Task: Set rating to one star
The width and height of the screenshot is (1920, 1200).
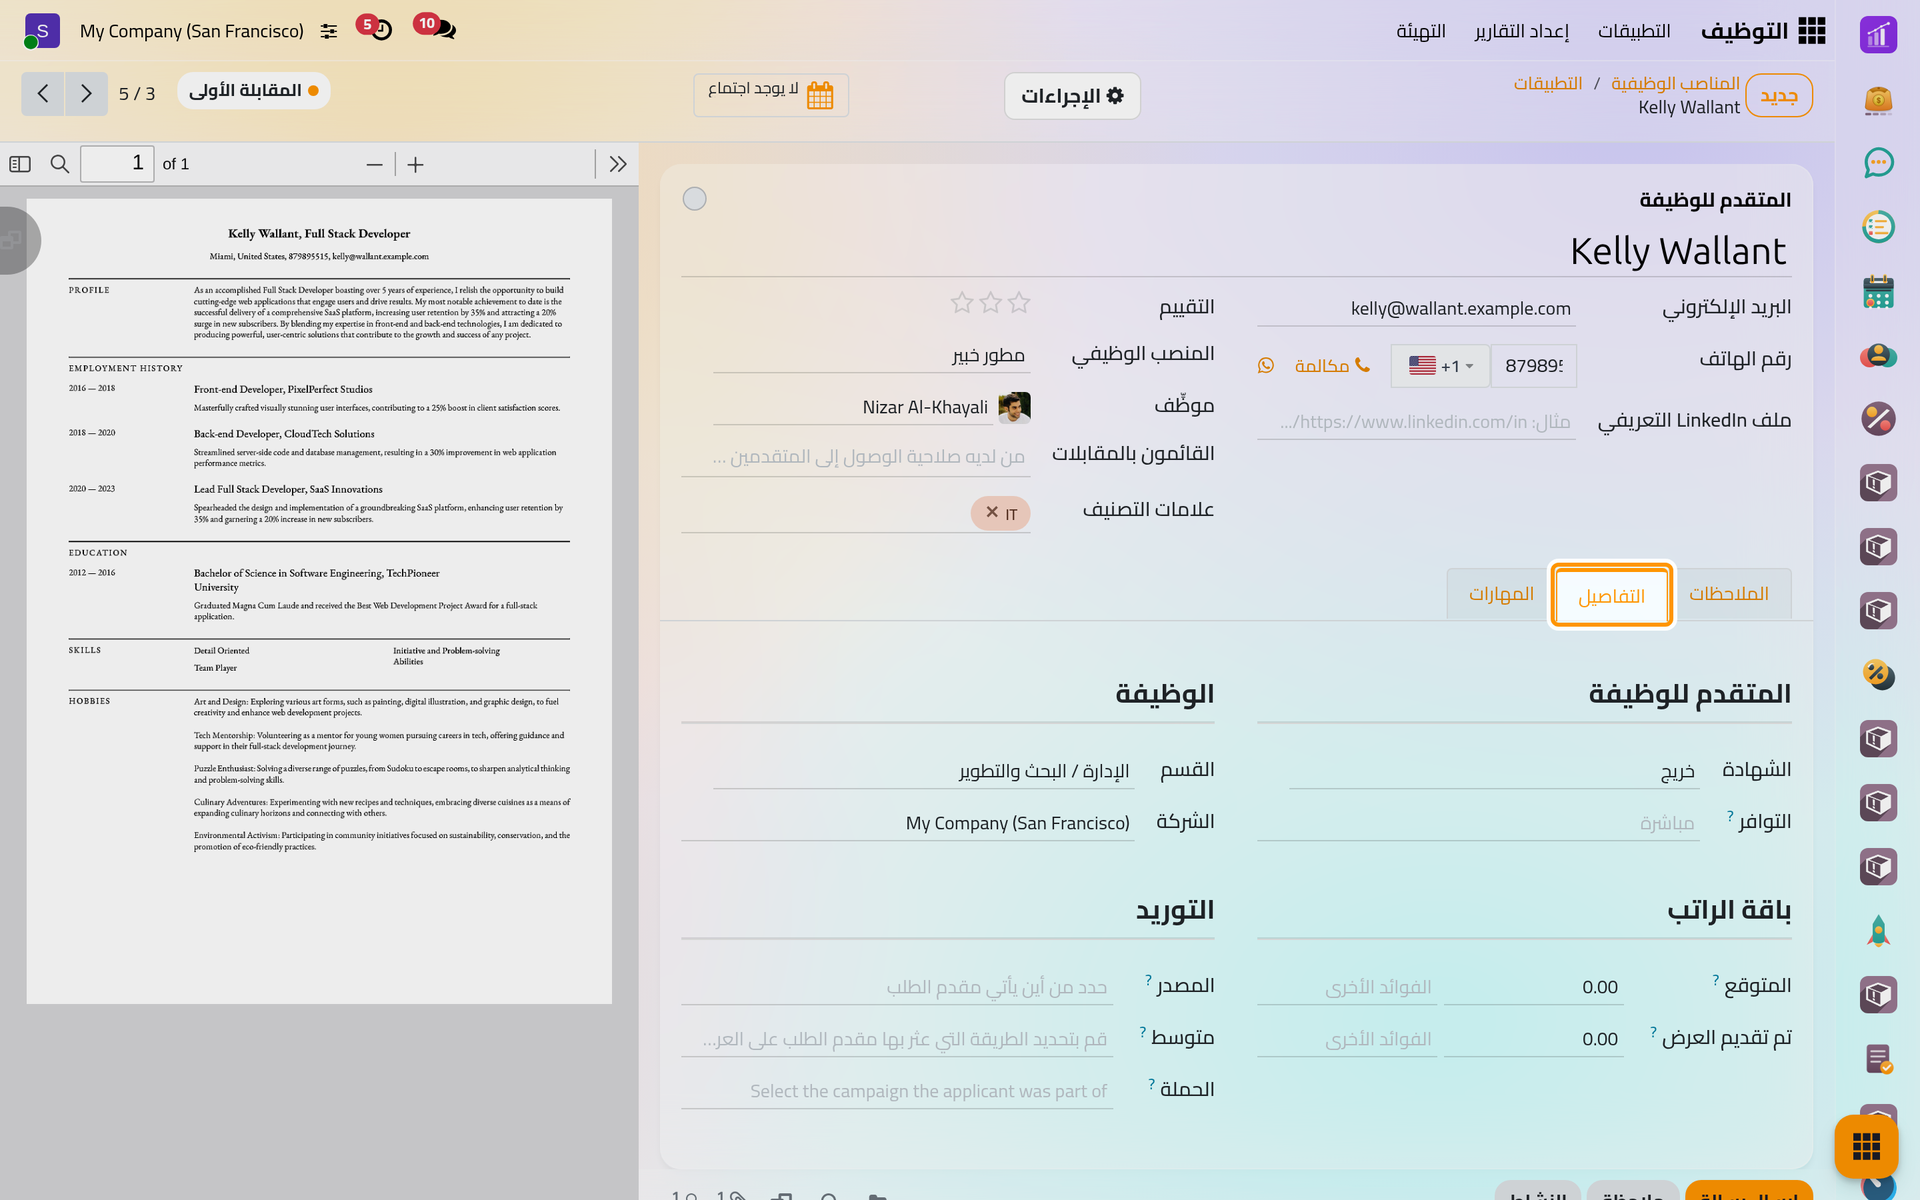Action: coord(1019,303)
